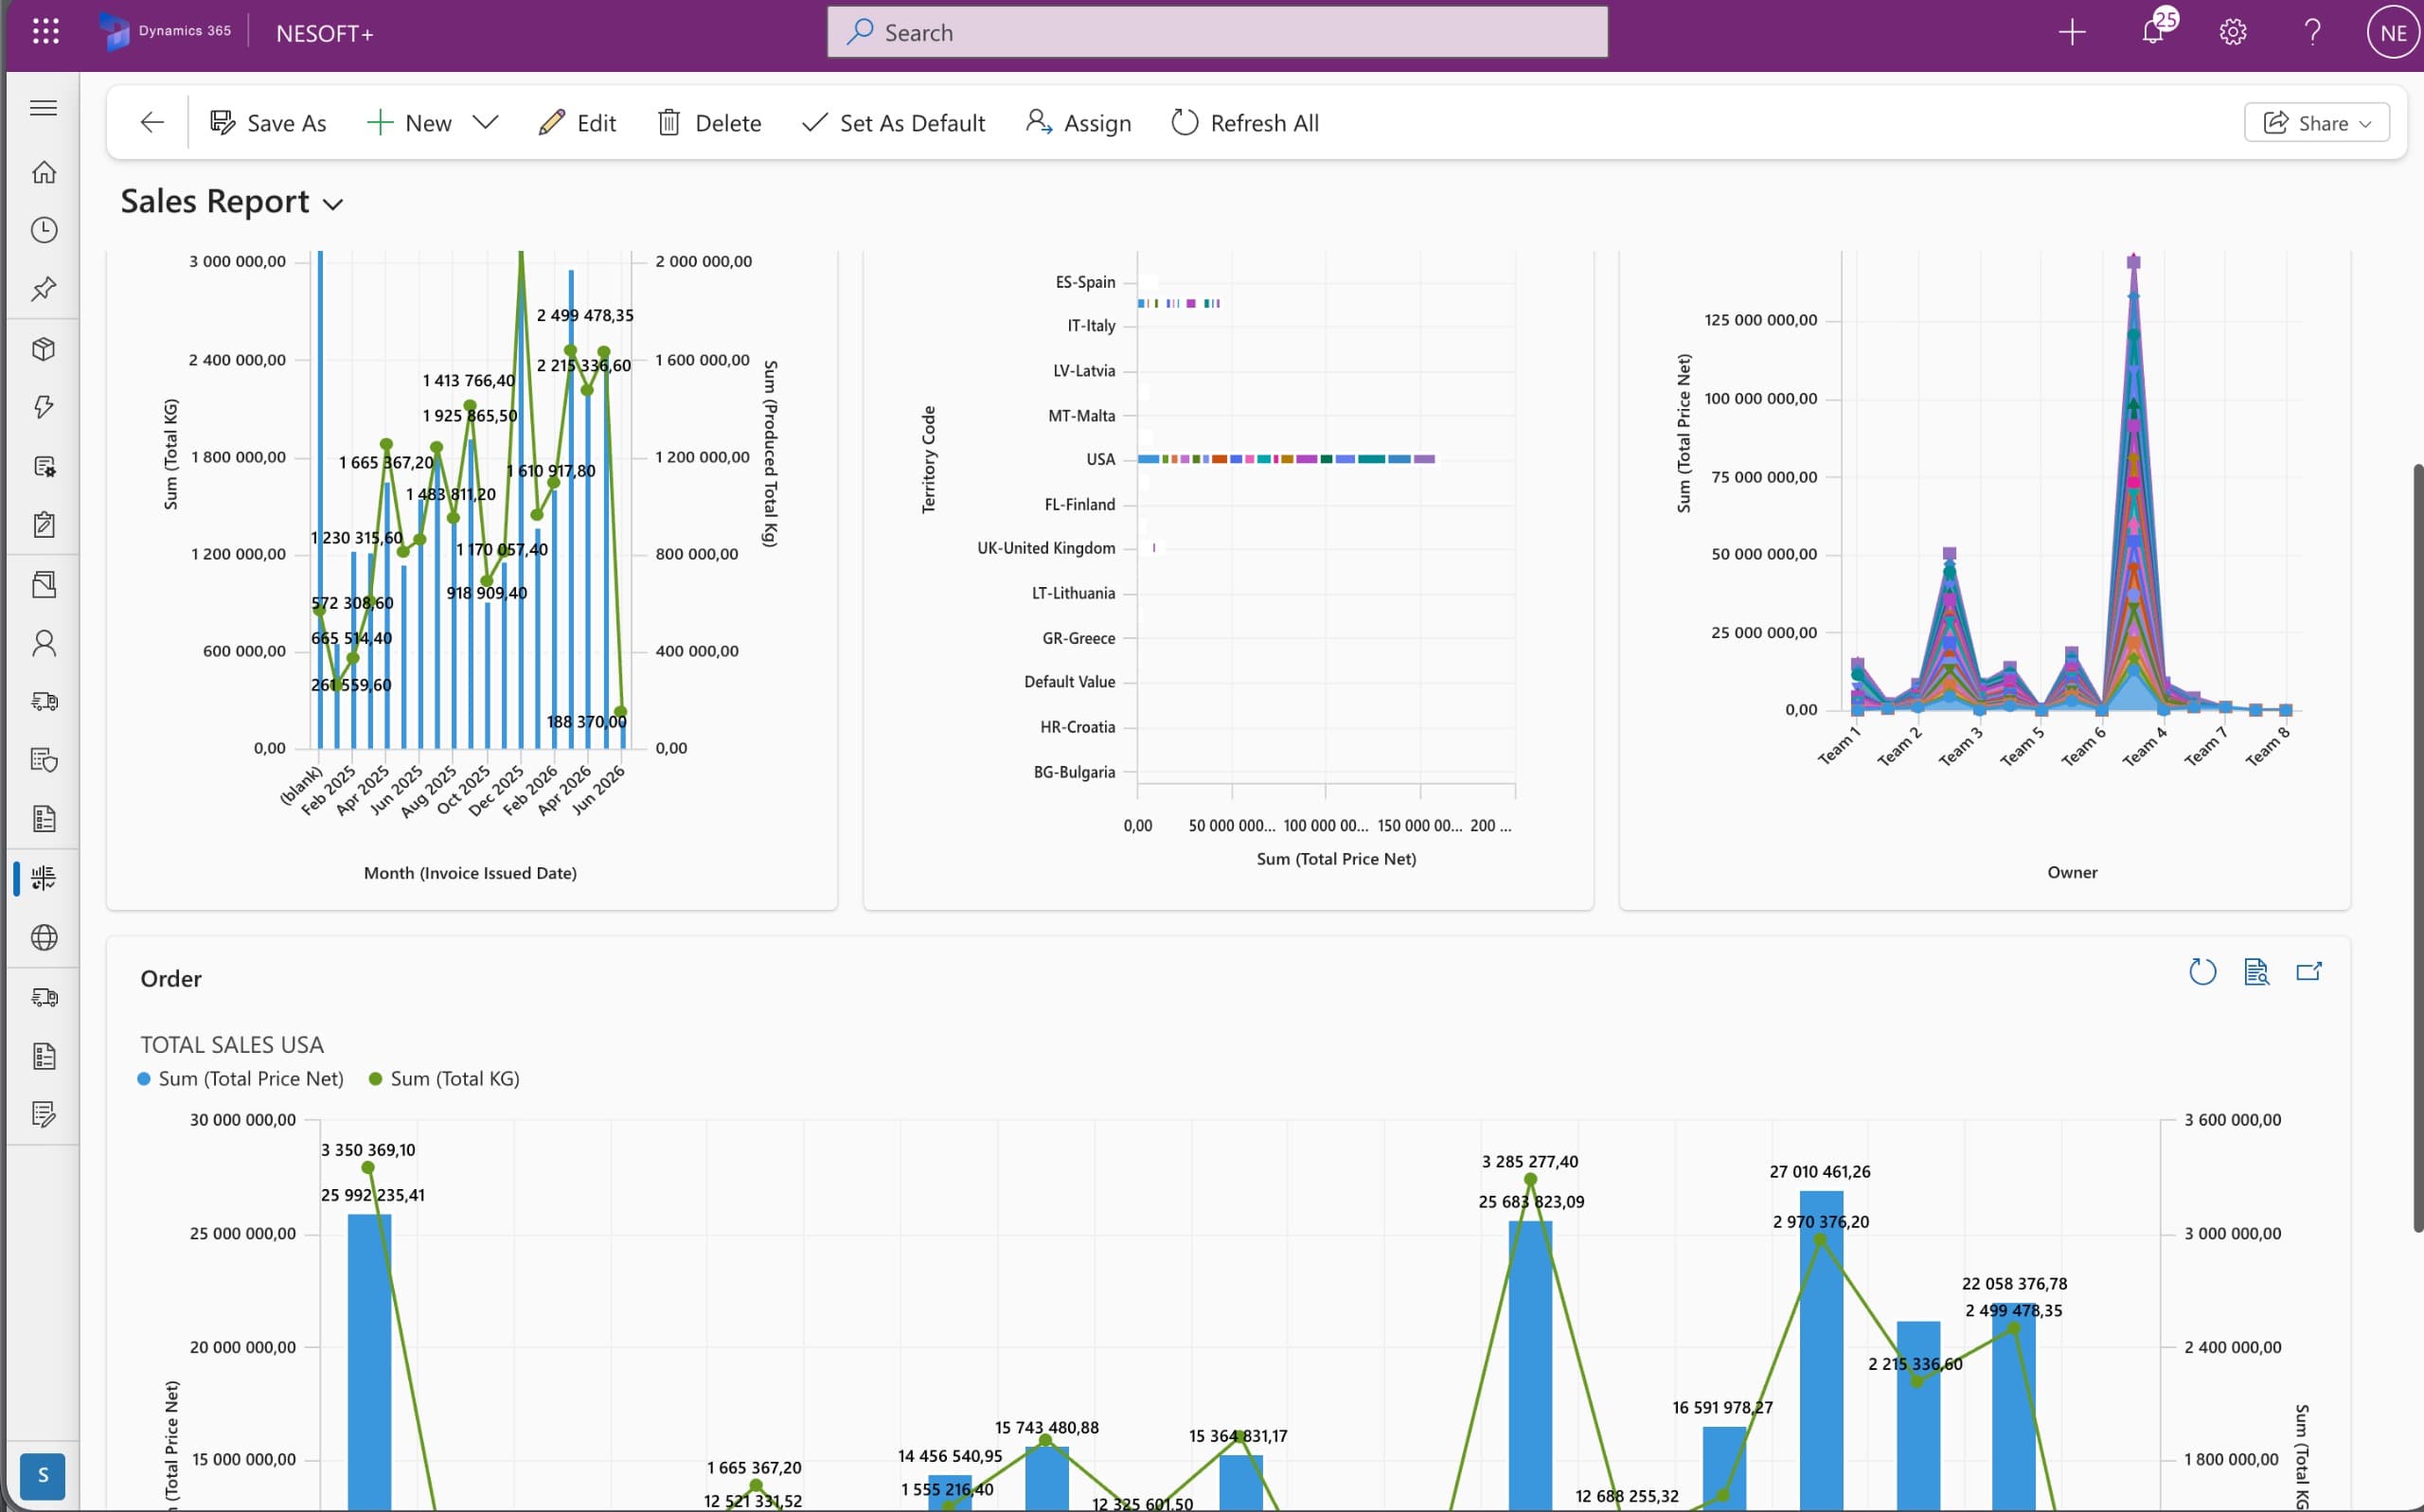Screen dimensions: 2424x1512
Task: Click the BG-Bulgaria territory label
Action: [x=1074, y=772]
